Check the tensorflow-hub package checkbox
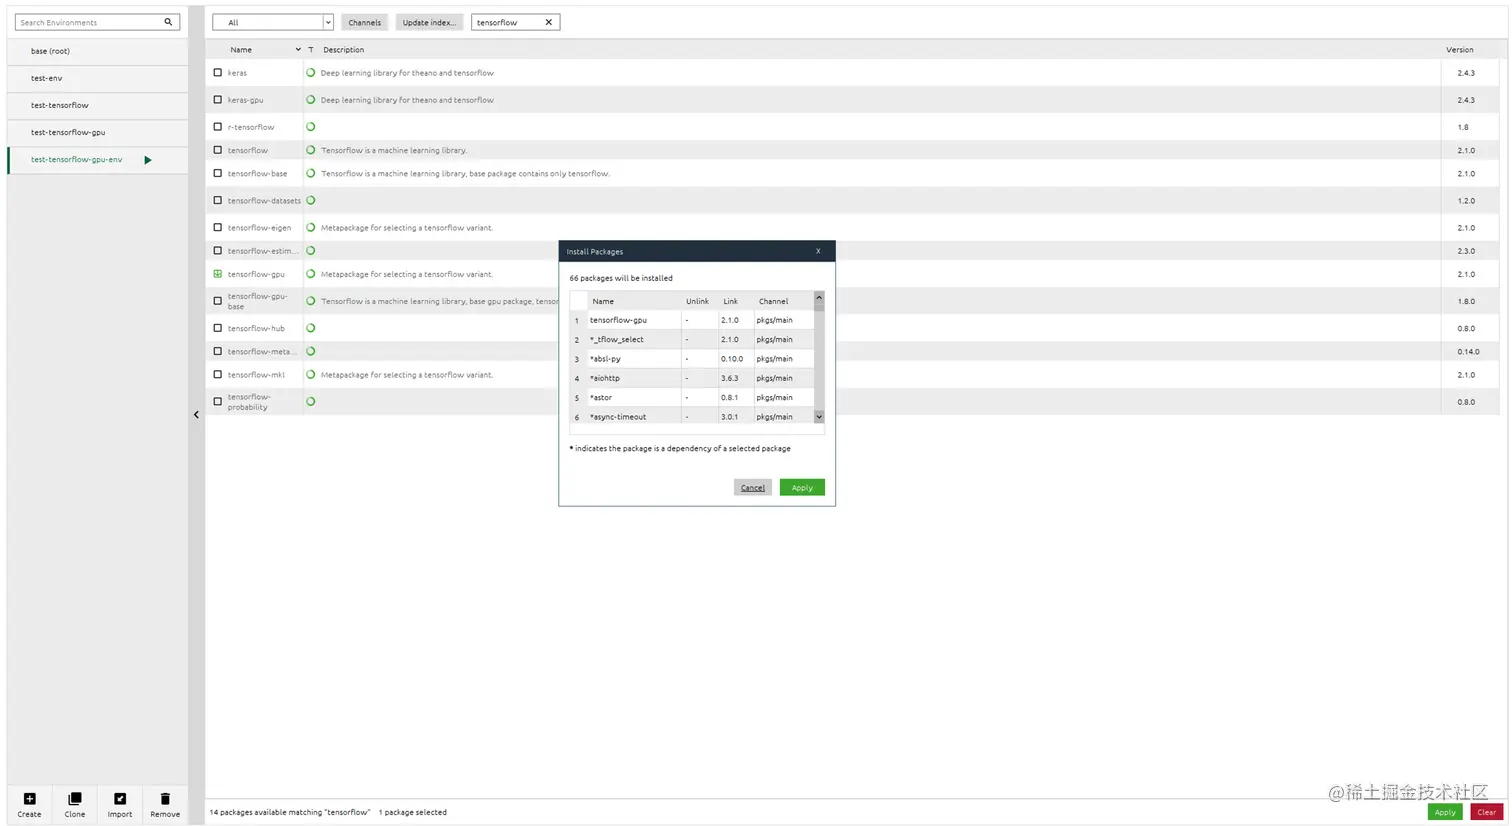 coord(218,328)
